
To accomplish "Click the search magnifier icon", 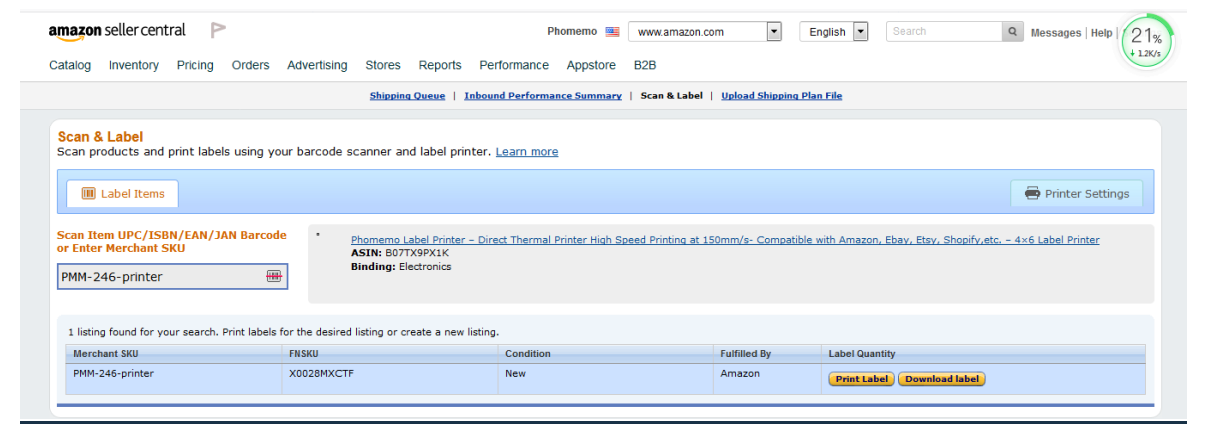I will pyautogui.click(x=1013, y=32).
